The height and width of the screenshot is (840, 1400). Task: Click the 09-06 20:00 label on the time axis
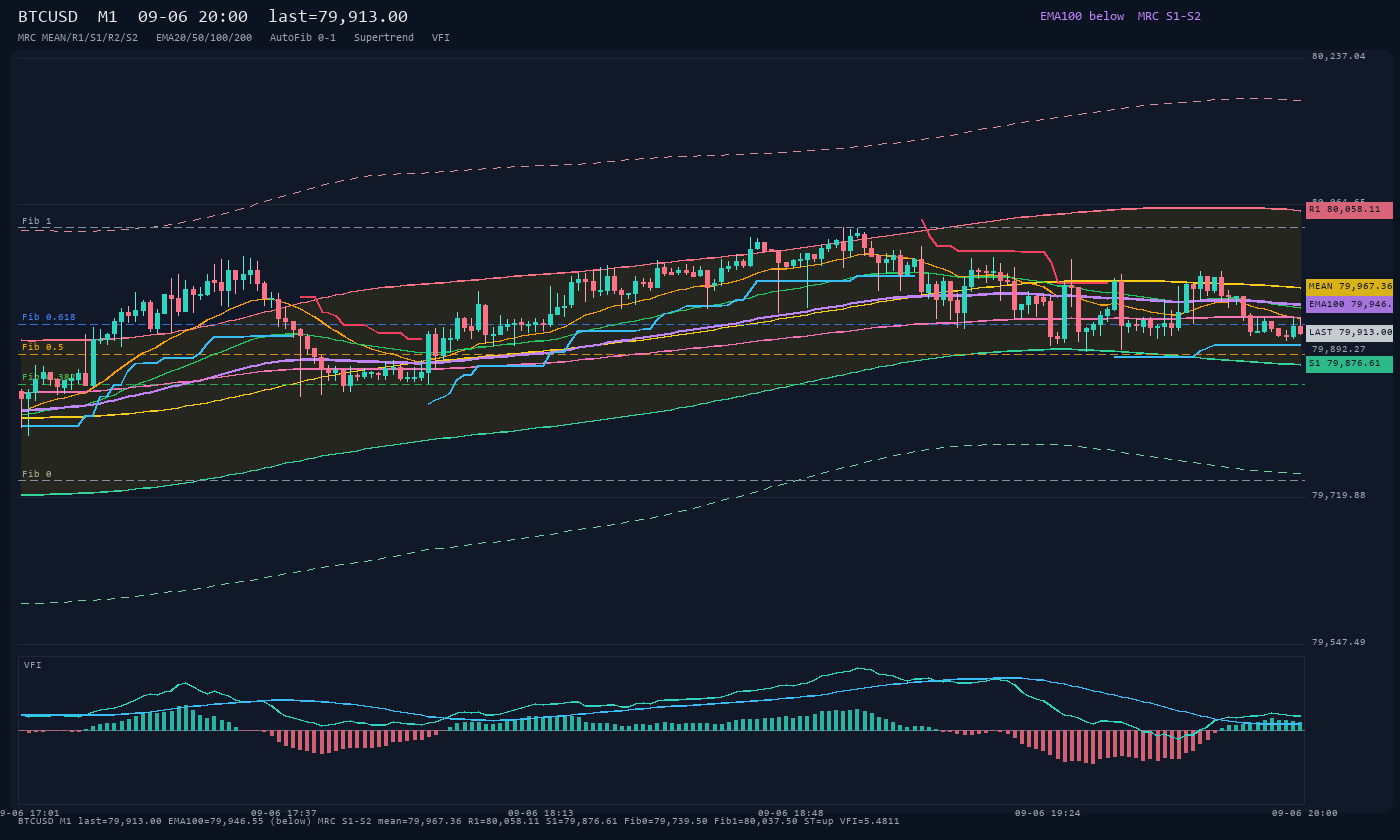(x=1304, y=813)
